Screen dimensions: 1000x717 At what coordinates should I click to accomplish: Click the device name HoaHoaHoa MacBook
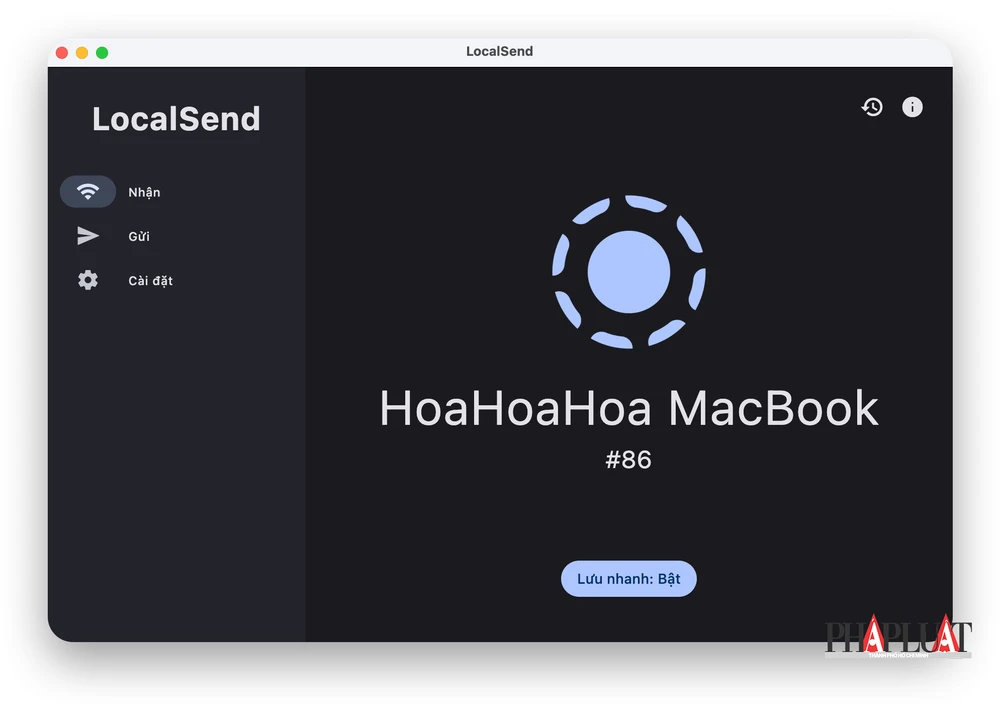tap(628, 408)
